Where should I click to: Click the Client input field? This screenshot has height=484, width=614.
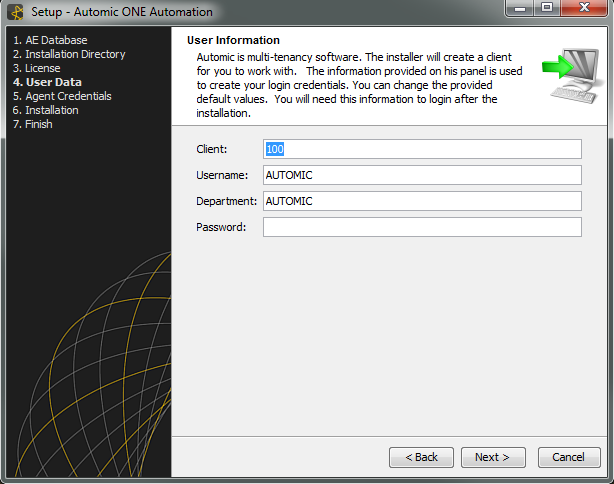[422, 149]
